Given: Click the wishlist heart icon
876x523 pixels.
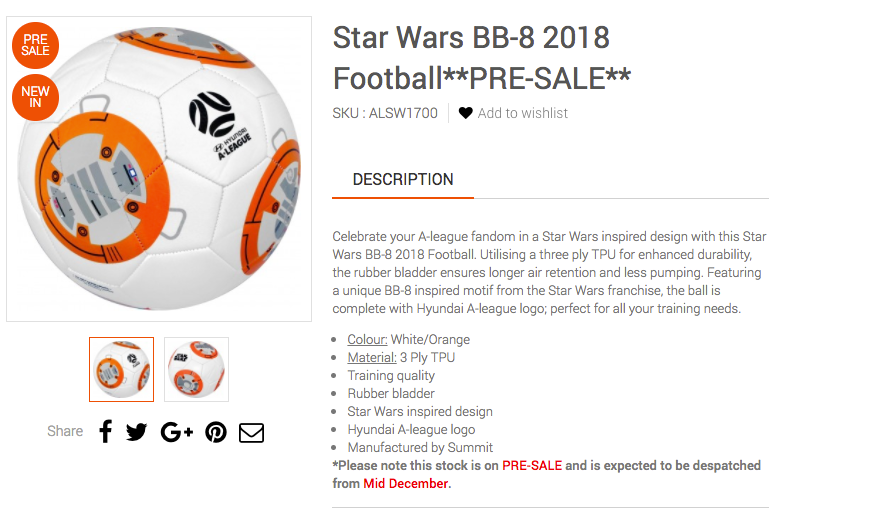Looking at the screenshot, I should tap(465, 113).
